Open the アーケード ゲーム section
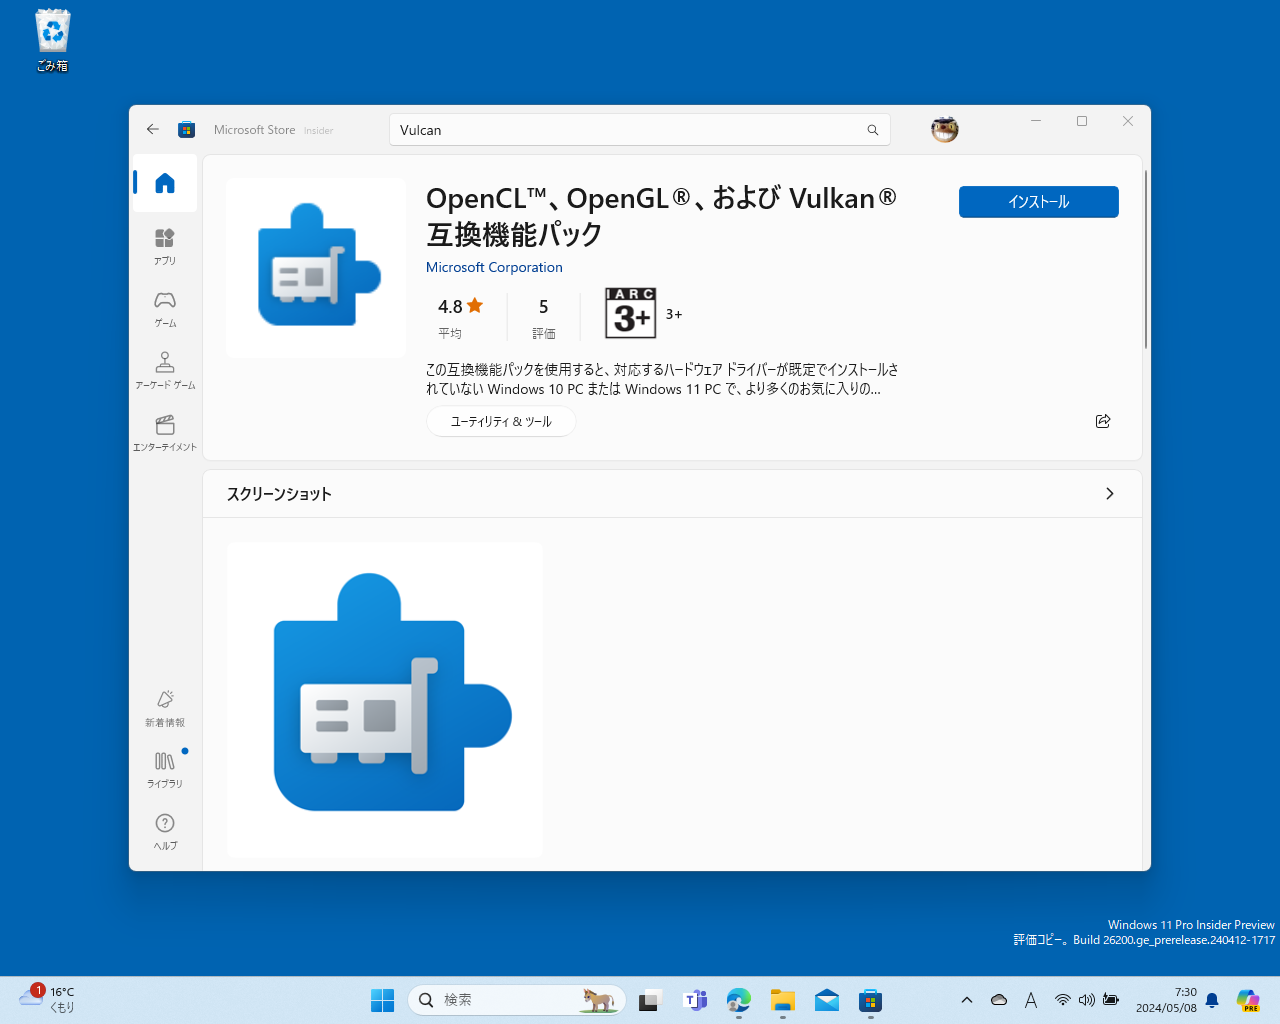 coord(165,370)
